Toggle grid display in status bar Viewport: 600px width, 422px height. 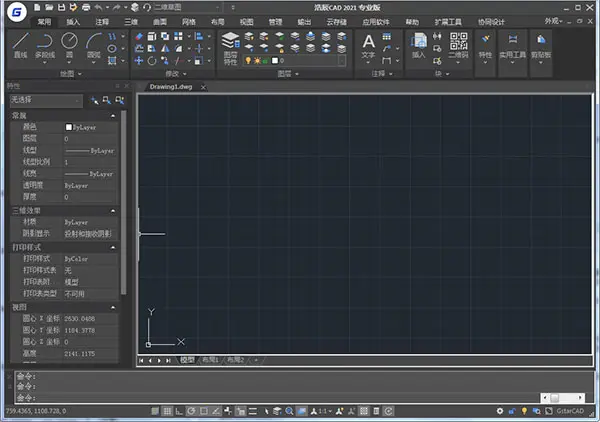tap(167, 411)
